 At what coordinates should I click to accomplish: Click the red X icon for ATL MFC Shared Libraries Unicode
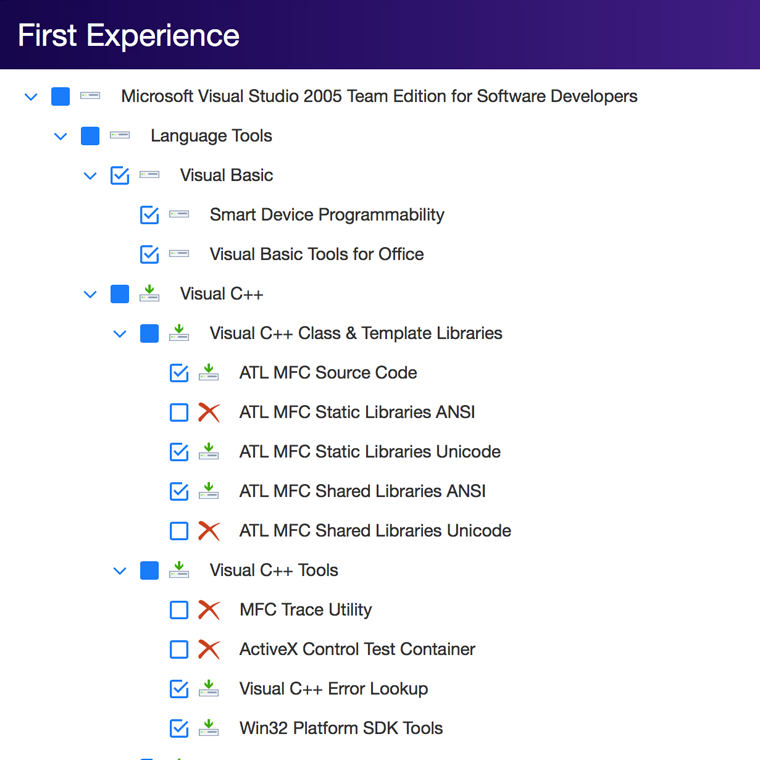(209, 531)
